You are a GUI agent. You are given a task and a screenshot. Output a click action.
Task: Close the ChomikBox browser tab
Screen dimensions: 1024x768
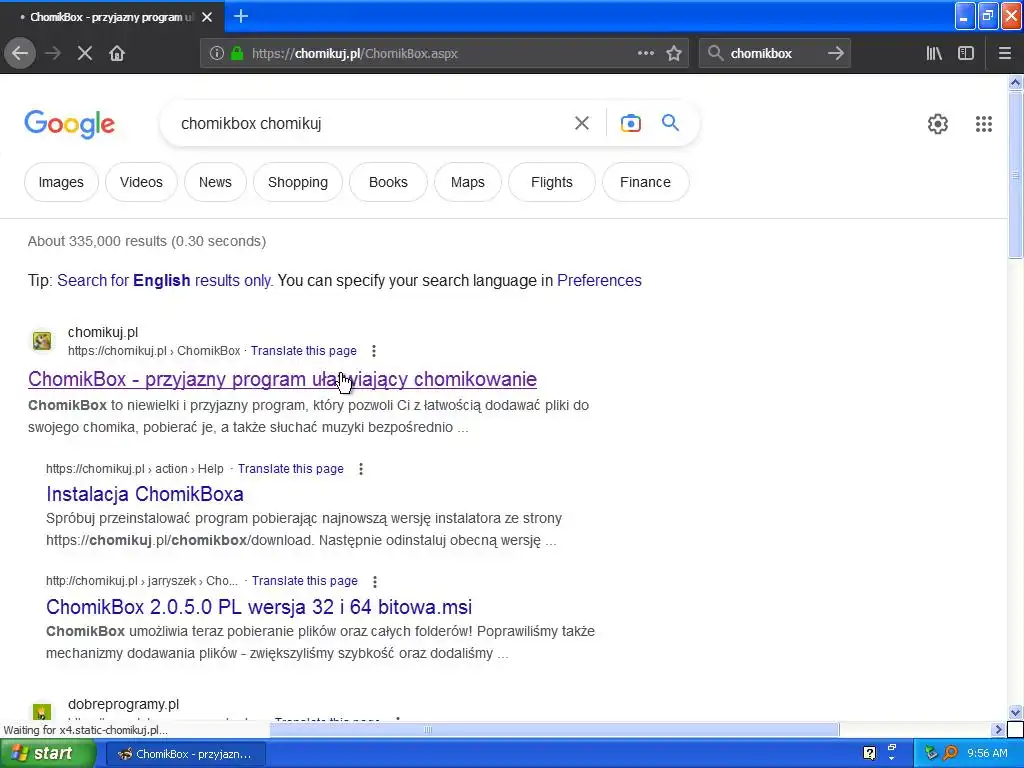[x=207, y=17]
